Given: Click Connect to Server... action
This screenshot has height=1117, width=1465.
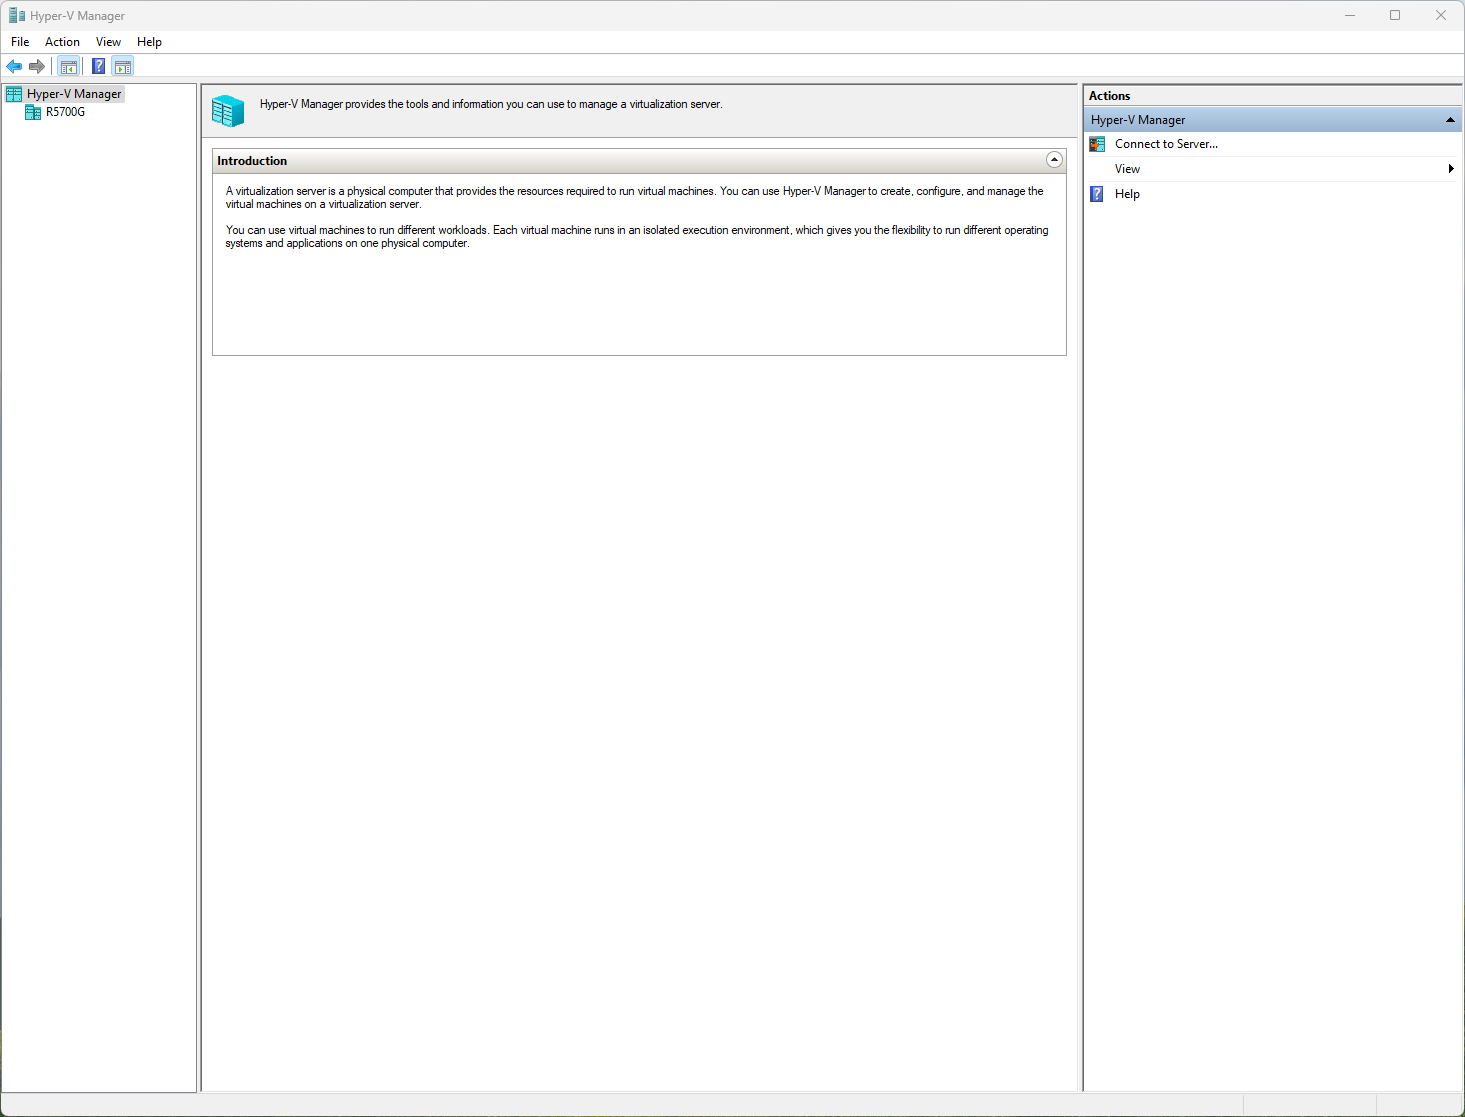Looking at the screenshot, I should [x=1166, y=144].
